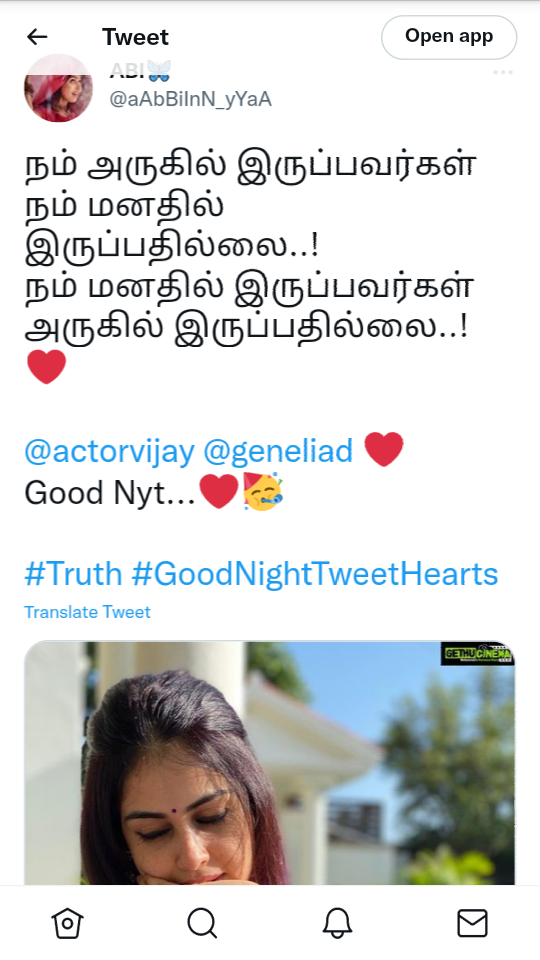Open the Search magnifier icon
This screenshot has width=540, height=960.
click(203, 923)
